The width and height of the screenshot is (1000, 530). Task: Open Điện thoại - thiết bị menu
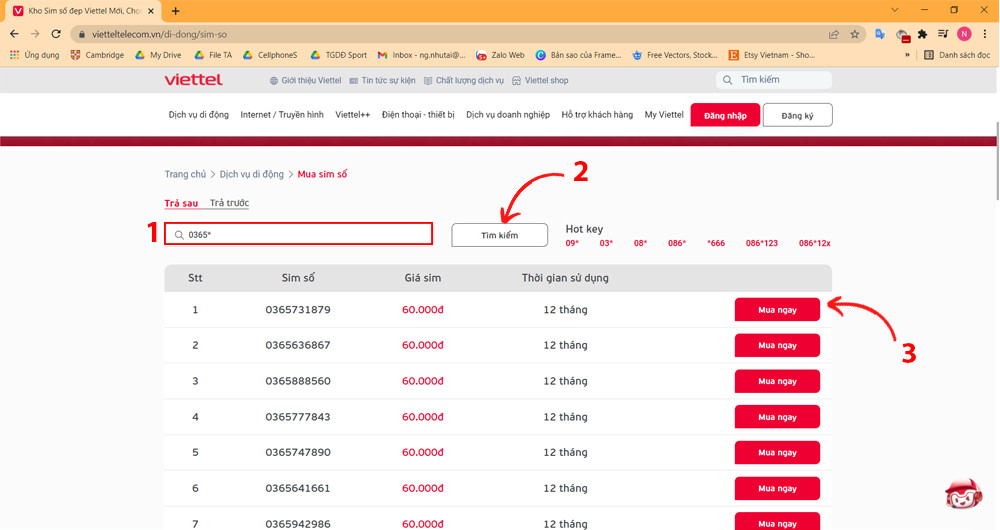[418, 115]
